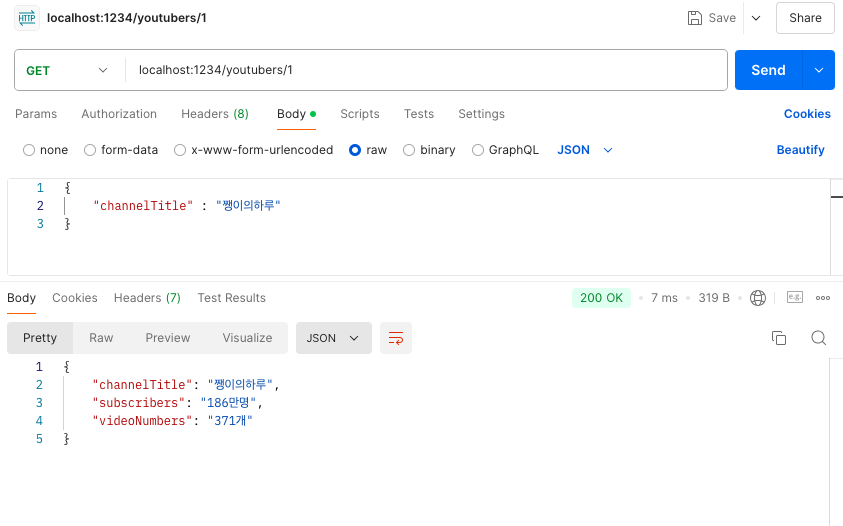Select the form-data radio option
The height and width of the screenshot is (526, 843).
[90, 150]
